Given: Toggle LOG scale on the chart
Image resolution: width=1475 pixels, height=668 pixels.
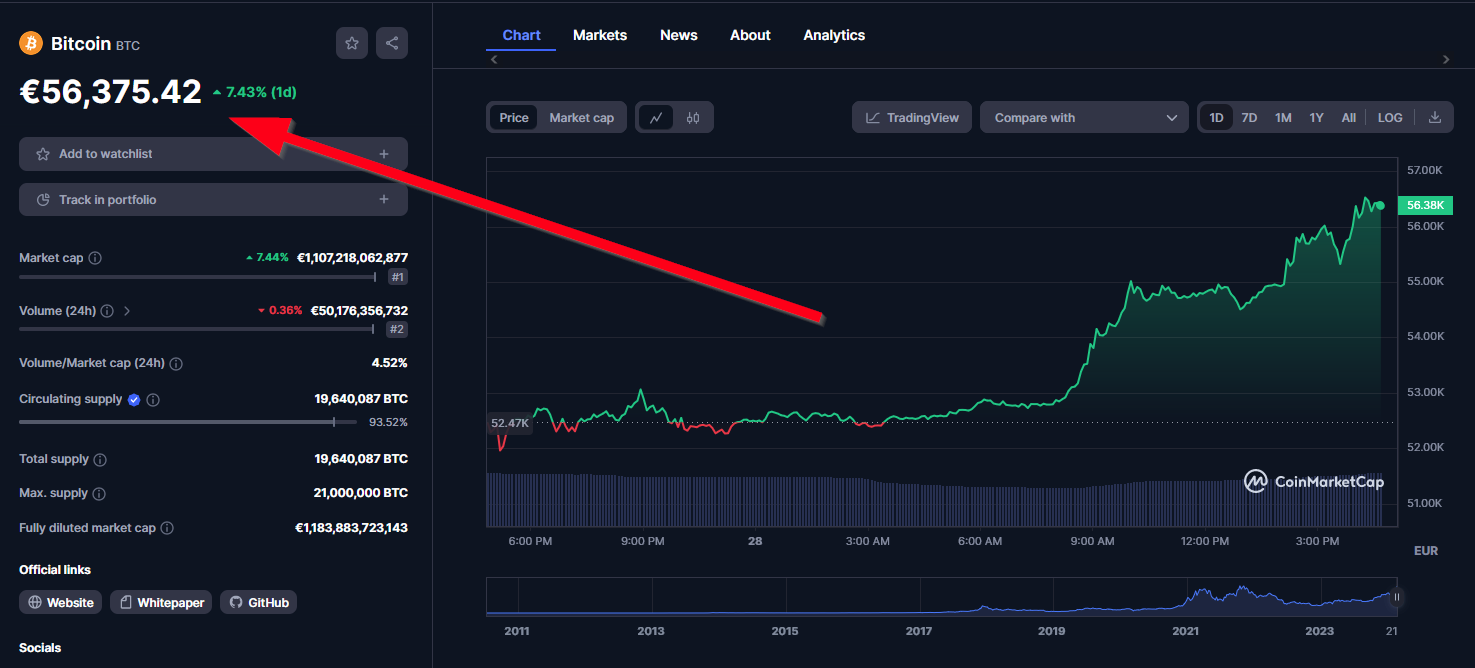Looking at the screenshot, I should pos(1390,118).
